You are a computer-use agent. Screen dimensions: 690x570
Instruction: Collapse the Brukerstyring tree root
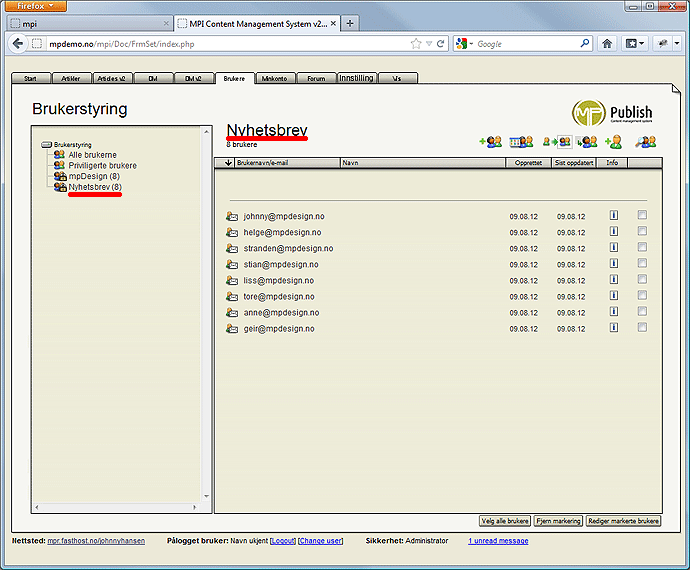pos(46,144)
